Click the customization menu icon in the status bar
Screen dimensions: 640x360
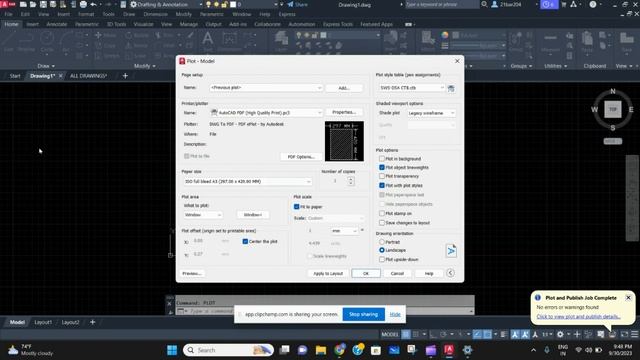634,334
